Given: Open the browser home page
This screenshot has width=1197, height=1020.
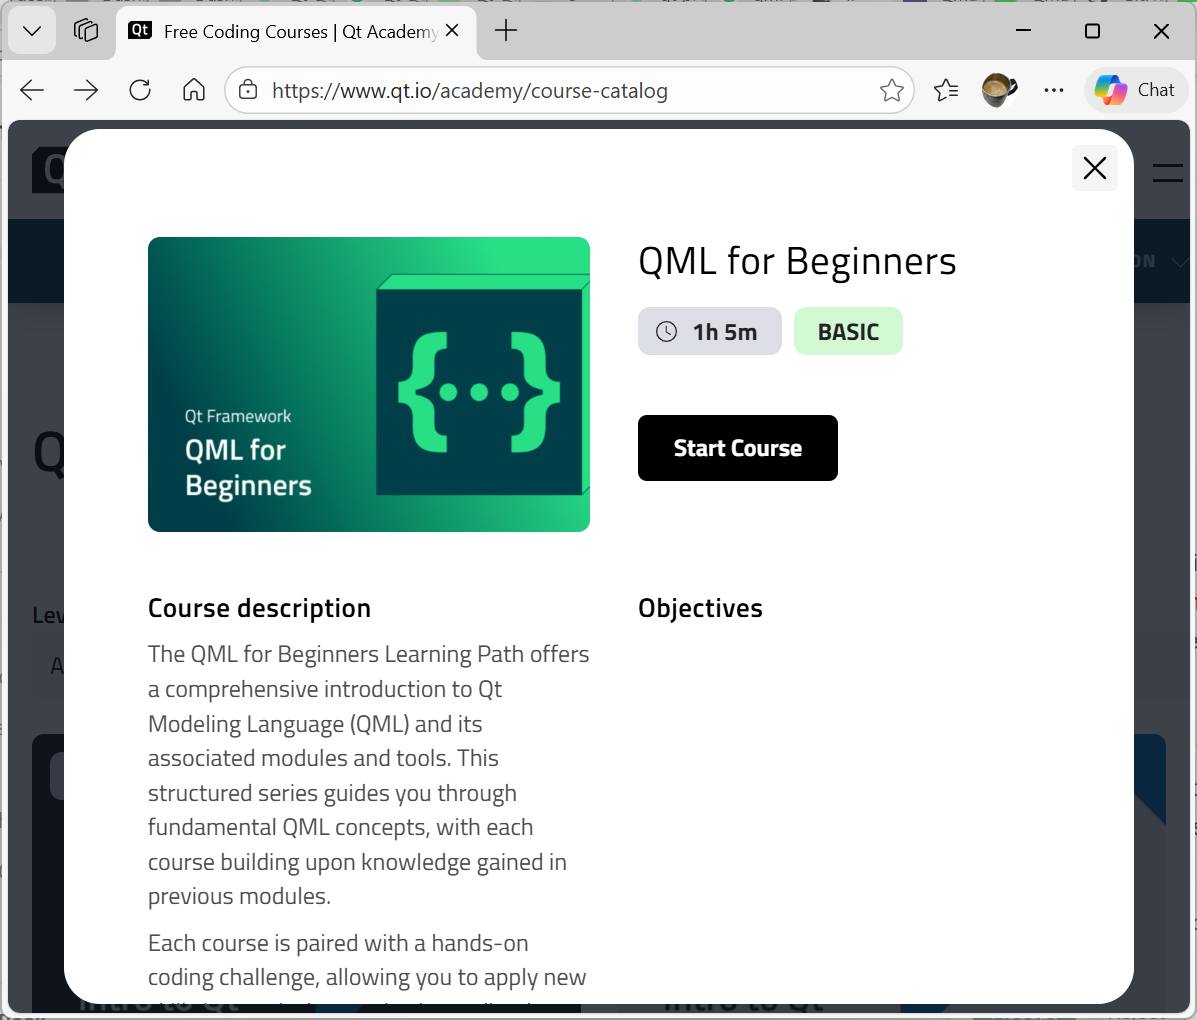Looking at the screenshot, I should [194, 90].
